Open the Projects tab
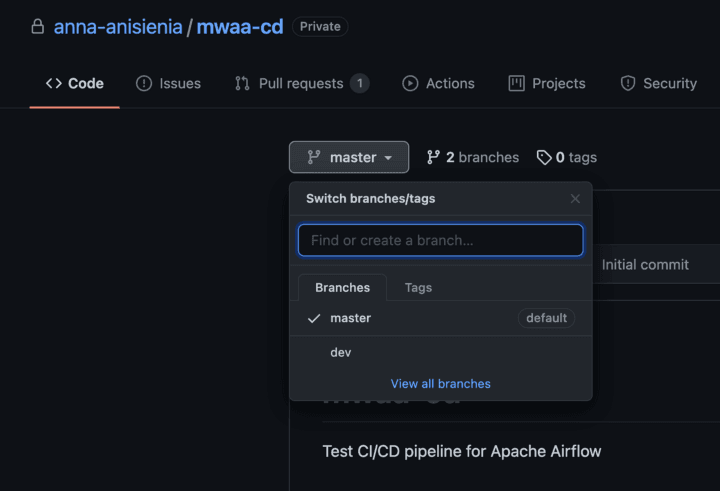 (x=547, y=84)
